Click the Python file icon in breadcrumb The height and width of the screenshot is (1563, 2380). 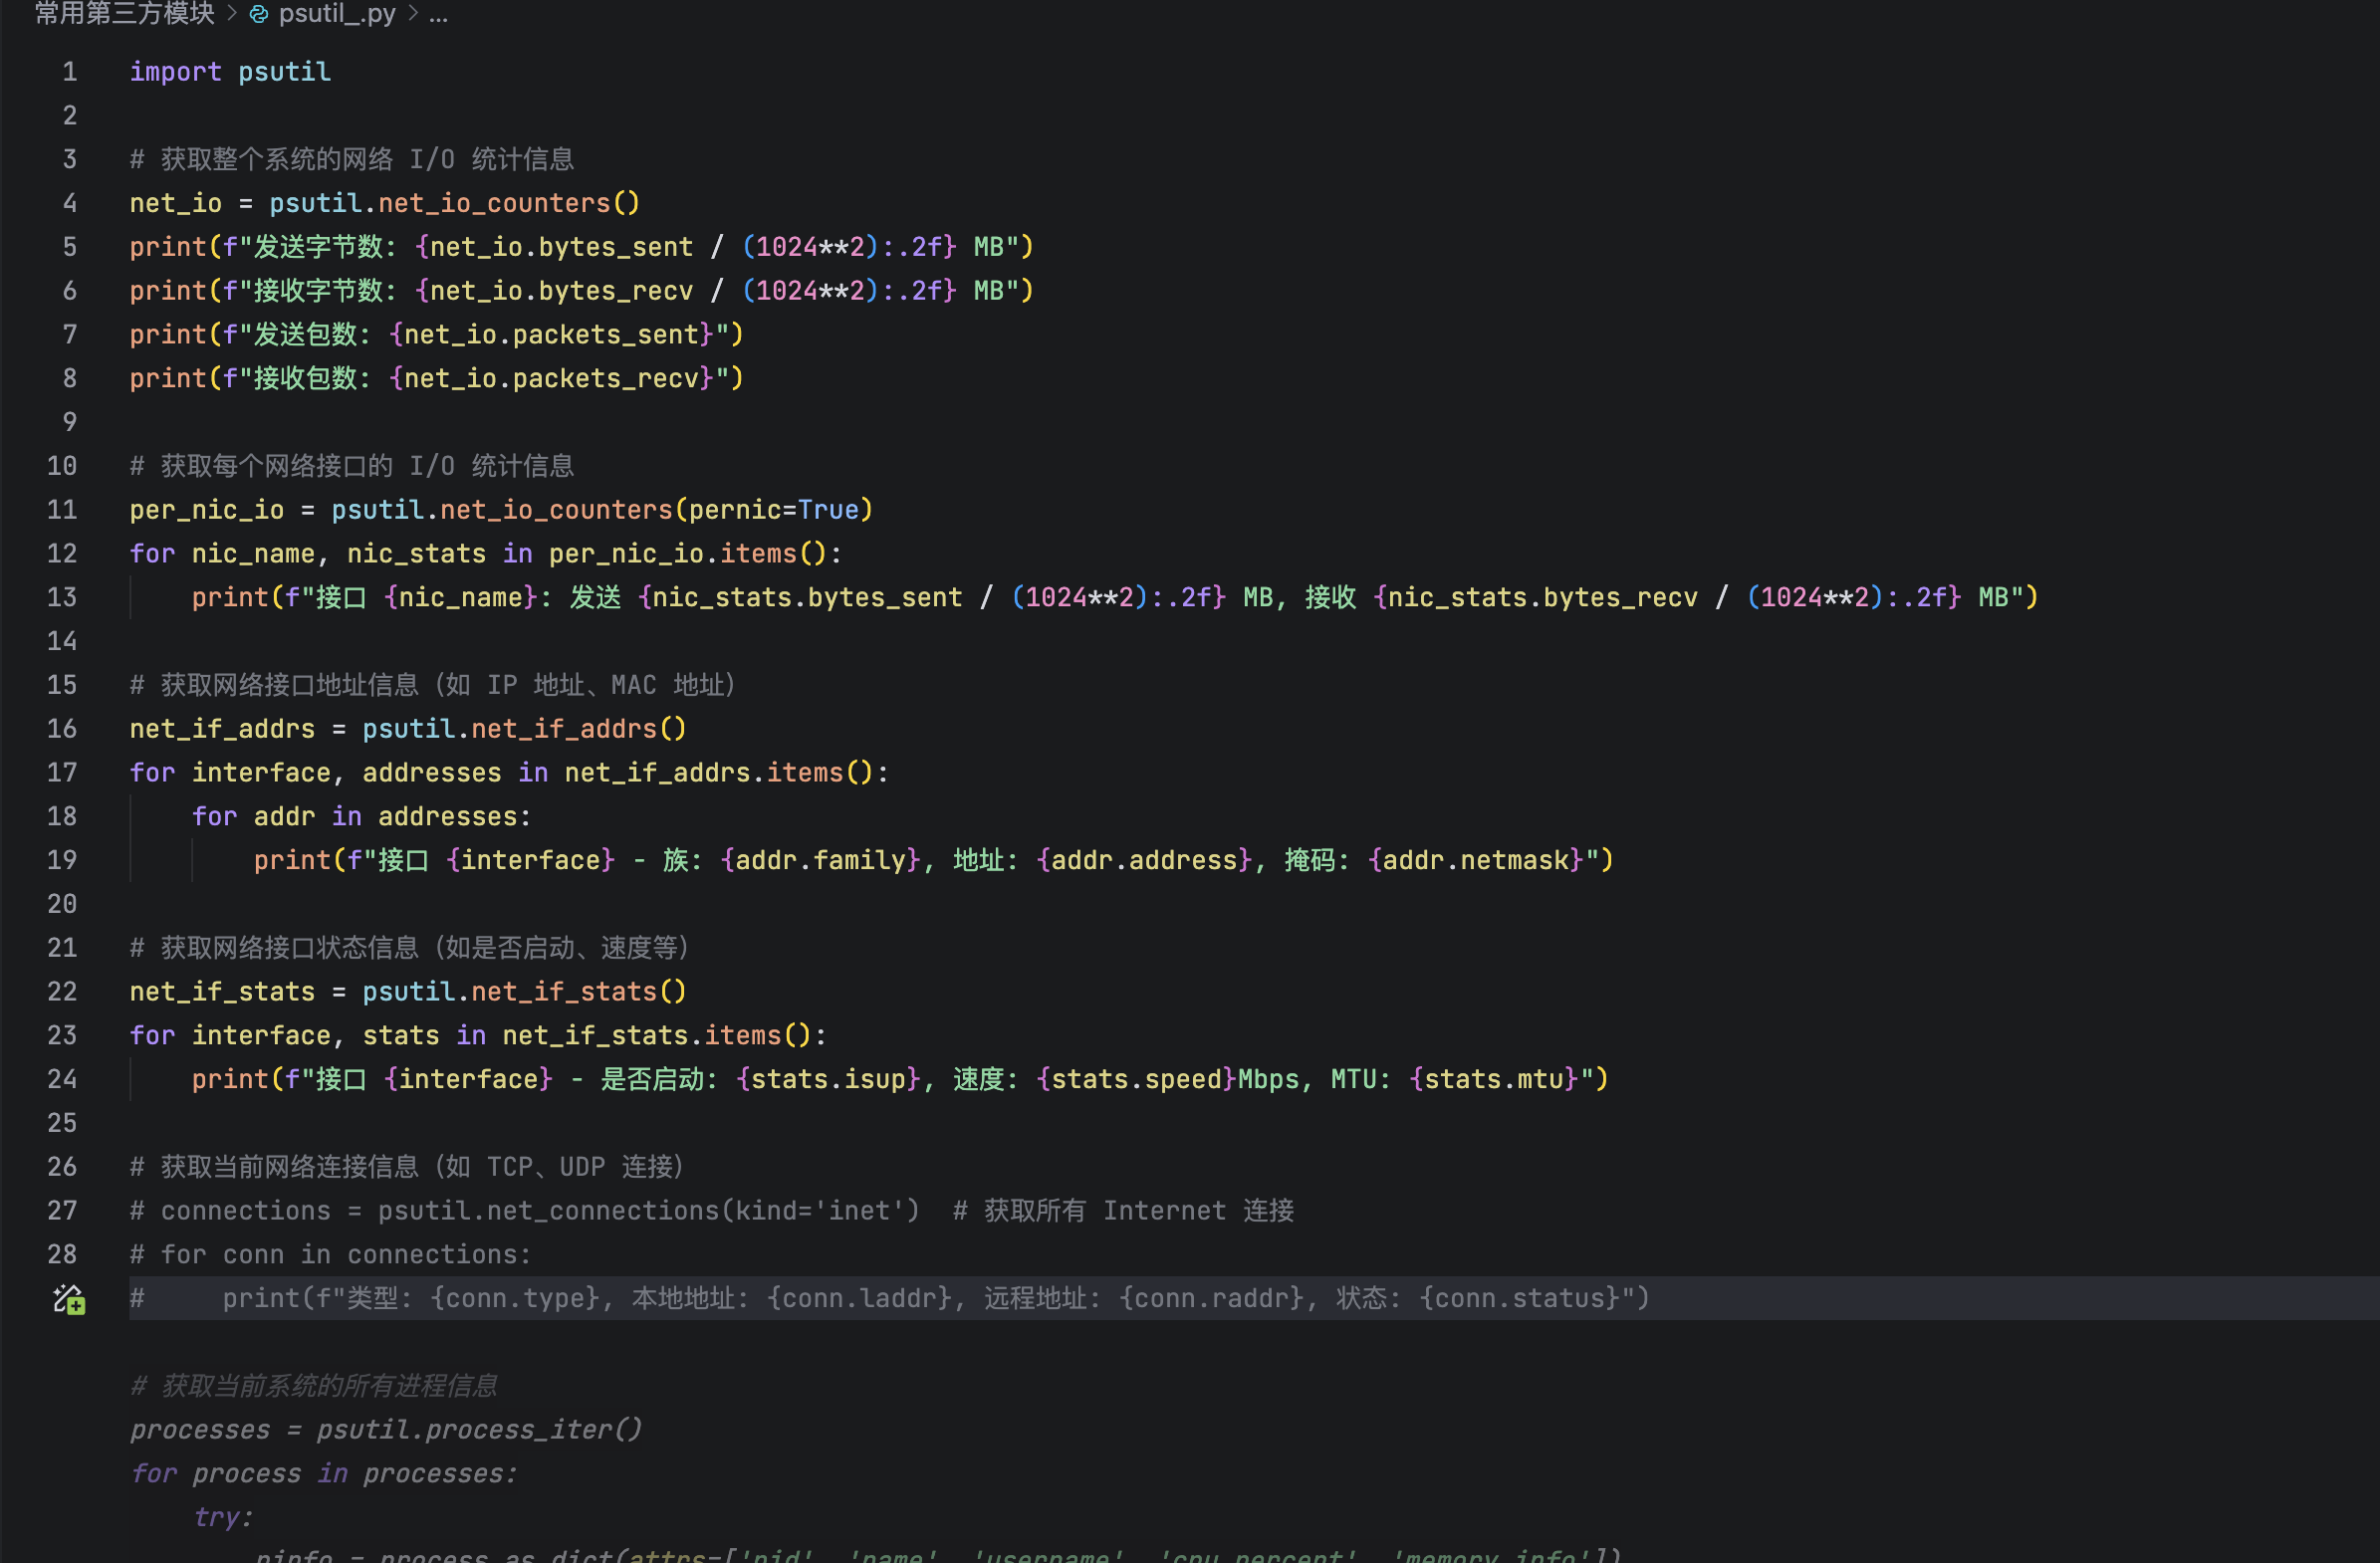pos(258,14)
